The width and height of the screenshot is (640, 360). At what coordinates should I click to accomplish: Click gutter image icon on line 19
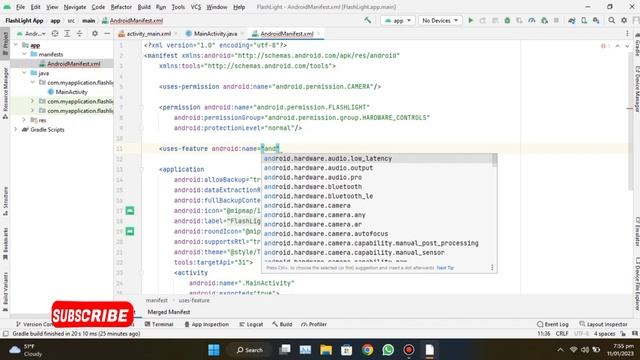pos(130,231)
